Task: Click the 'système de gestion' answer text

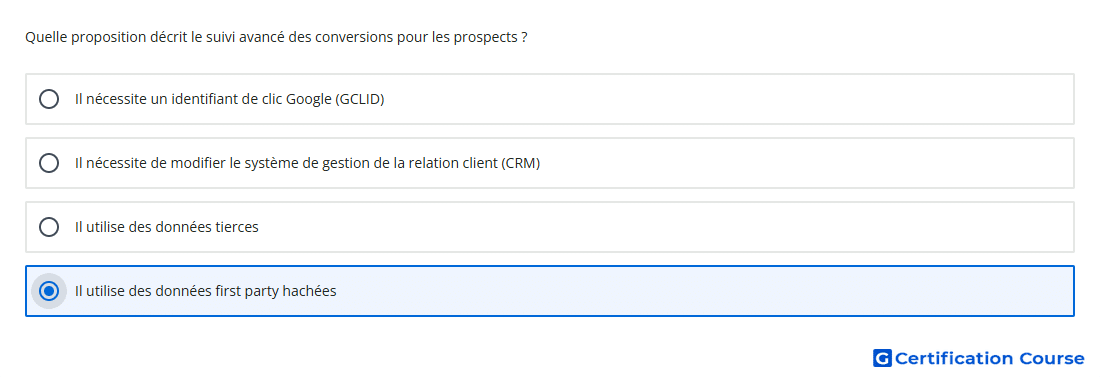Action: (x=307, y=163)
